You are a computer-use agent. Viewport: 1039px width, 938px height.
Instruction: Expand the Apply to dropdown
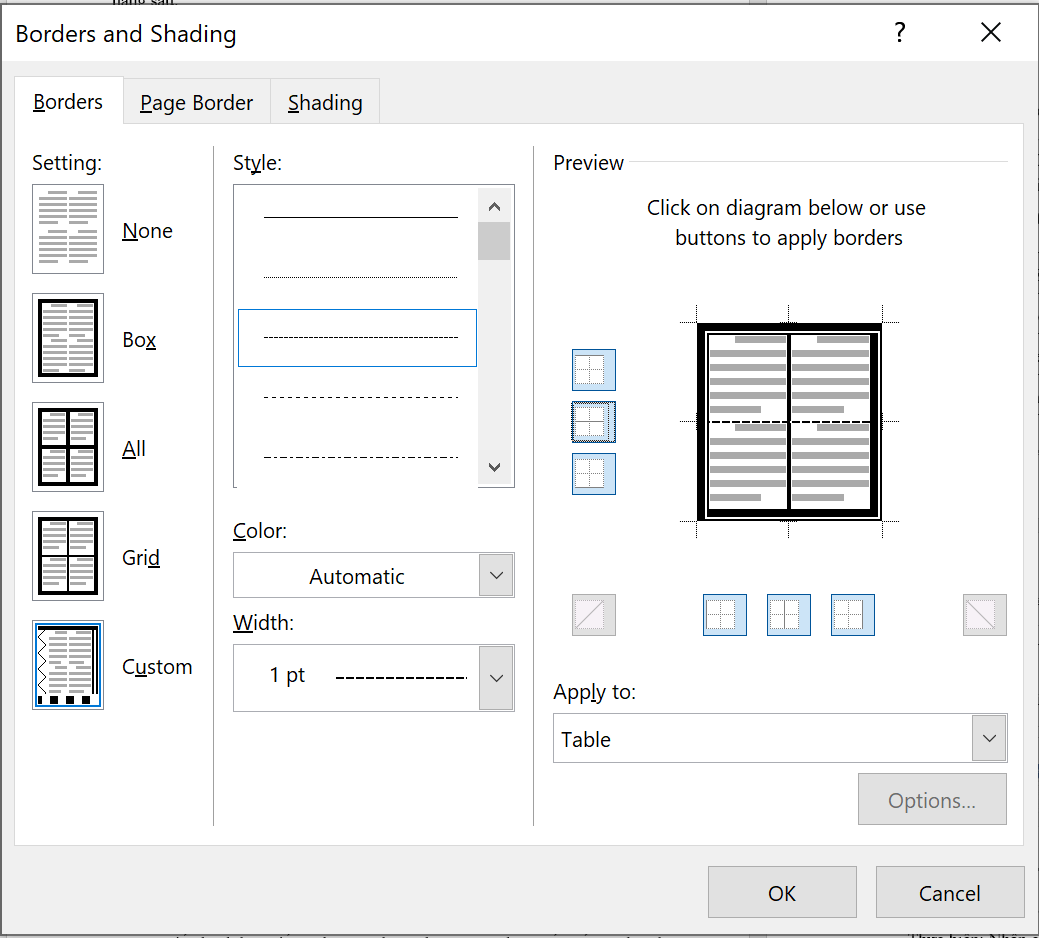click(989, 738)
